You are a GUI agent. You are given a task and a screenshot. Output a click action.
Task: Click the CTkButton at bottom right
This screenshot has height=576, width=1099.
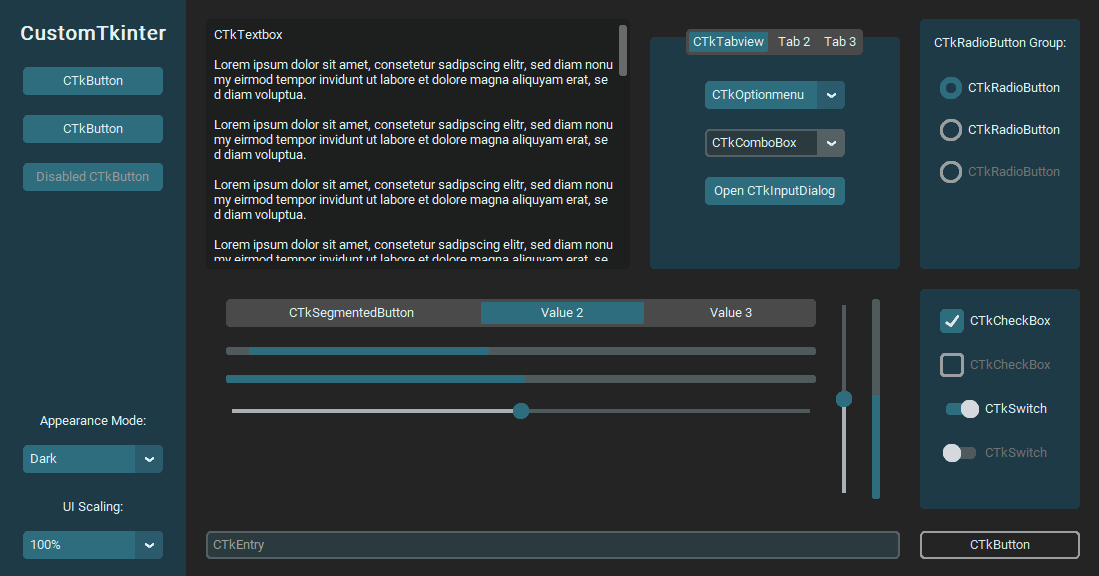[999, 544]
